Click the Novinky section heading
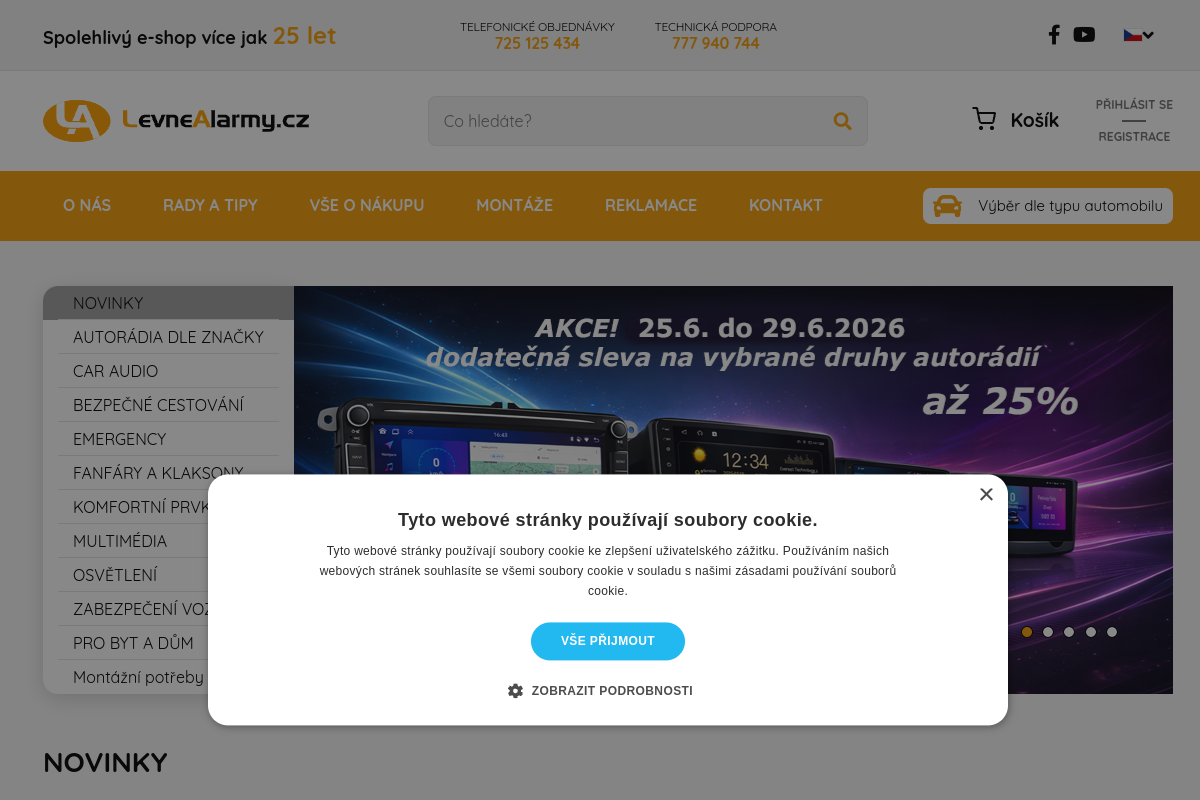 105,763
